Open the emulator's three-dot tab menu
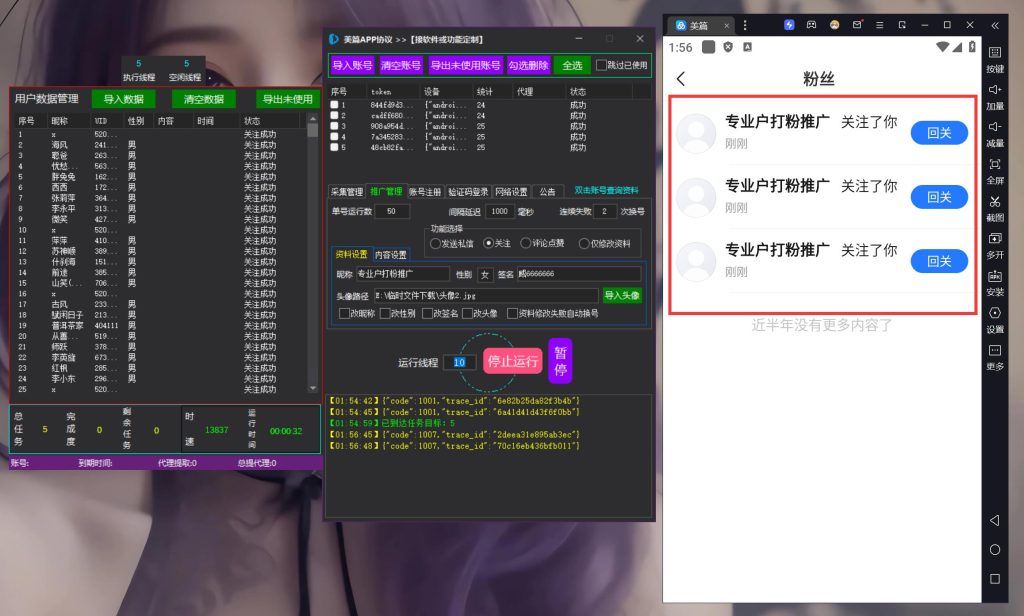 745,25
